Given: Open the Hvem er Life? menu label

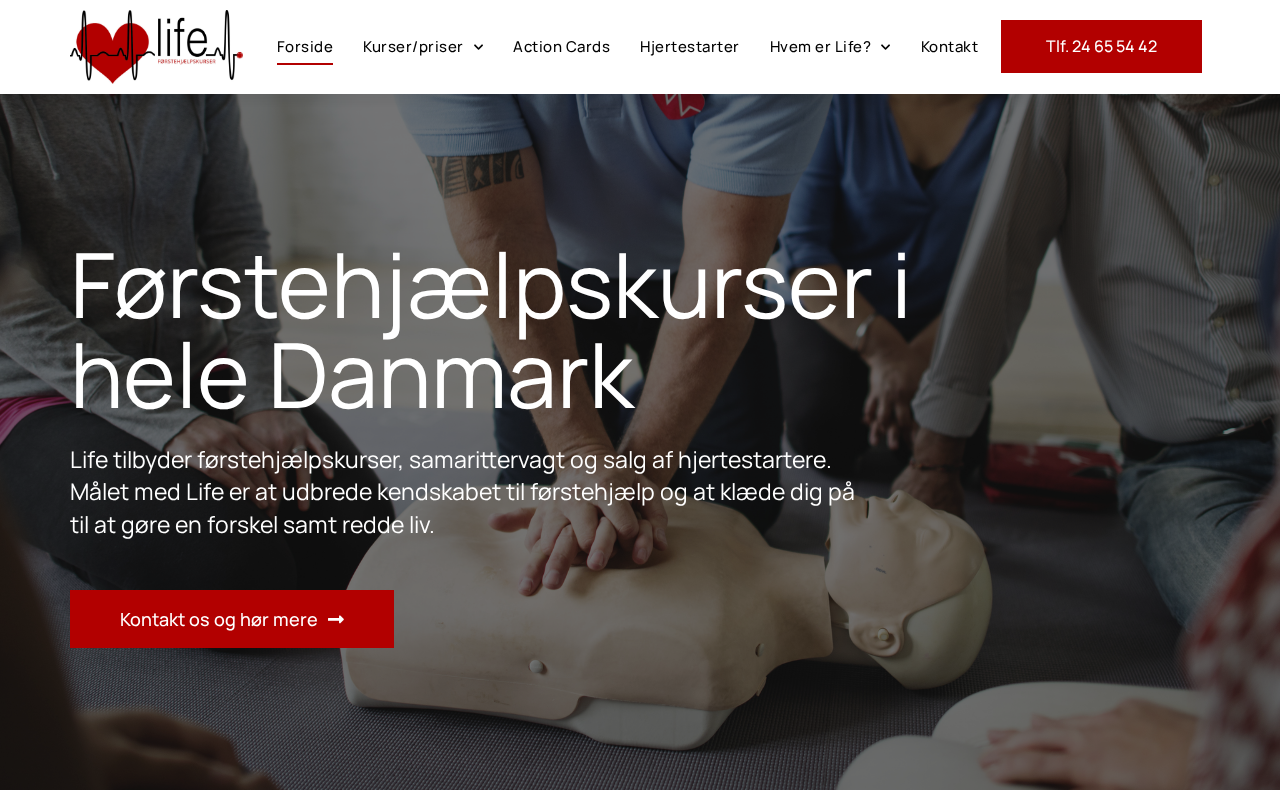Looking at the screenshot, I should 820,47.
